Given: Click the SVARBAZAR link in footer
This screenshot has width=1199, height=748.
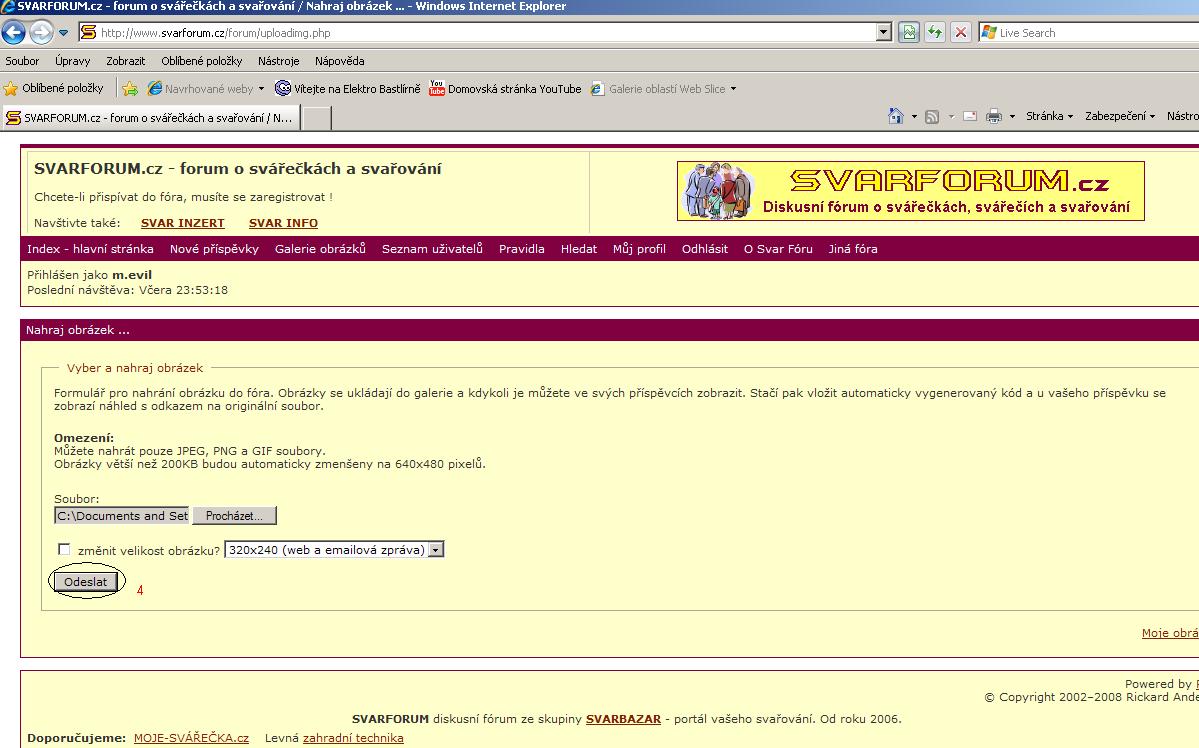Looking at the screenshot, I should pyautogui.click(x=623, y=719).
